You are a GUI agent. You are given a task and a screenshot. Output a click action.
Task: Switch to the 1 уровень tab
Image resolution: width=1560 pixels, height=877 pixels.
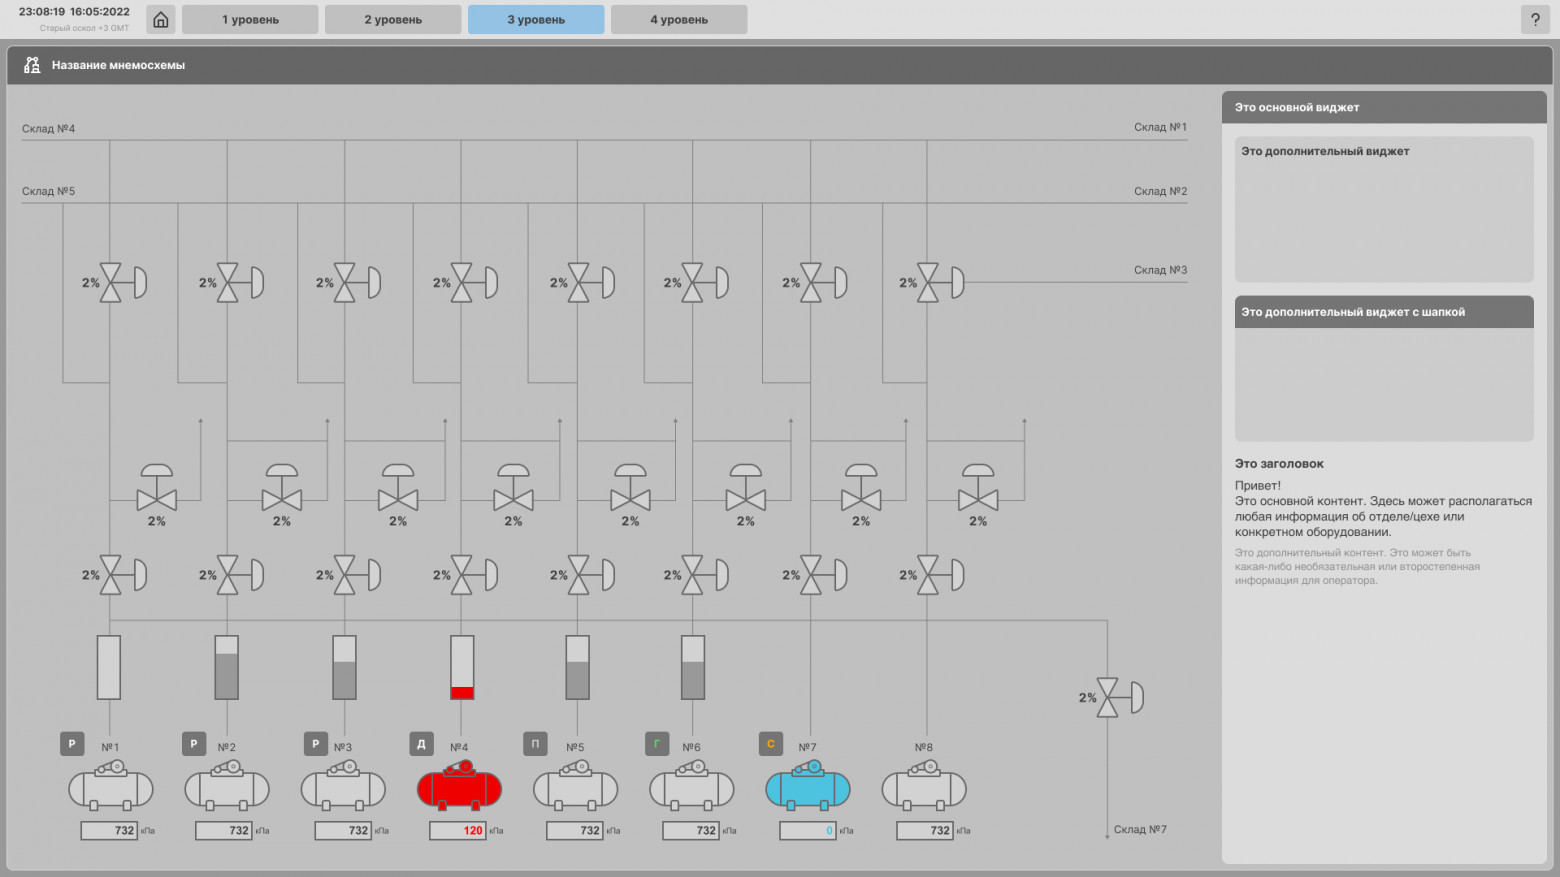click(x=250, y=20)
